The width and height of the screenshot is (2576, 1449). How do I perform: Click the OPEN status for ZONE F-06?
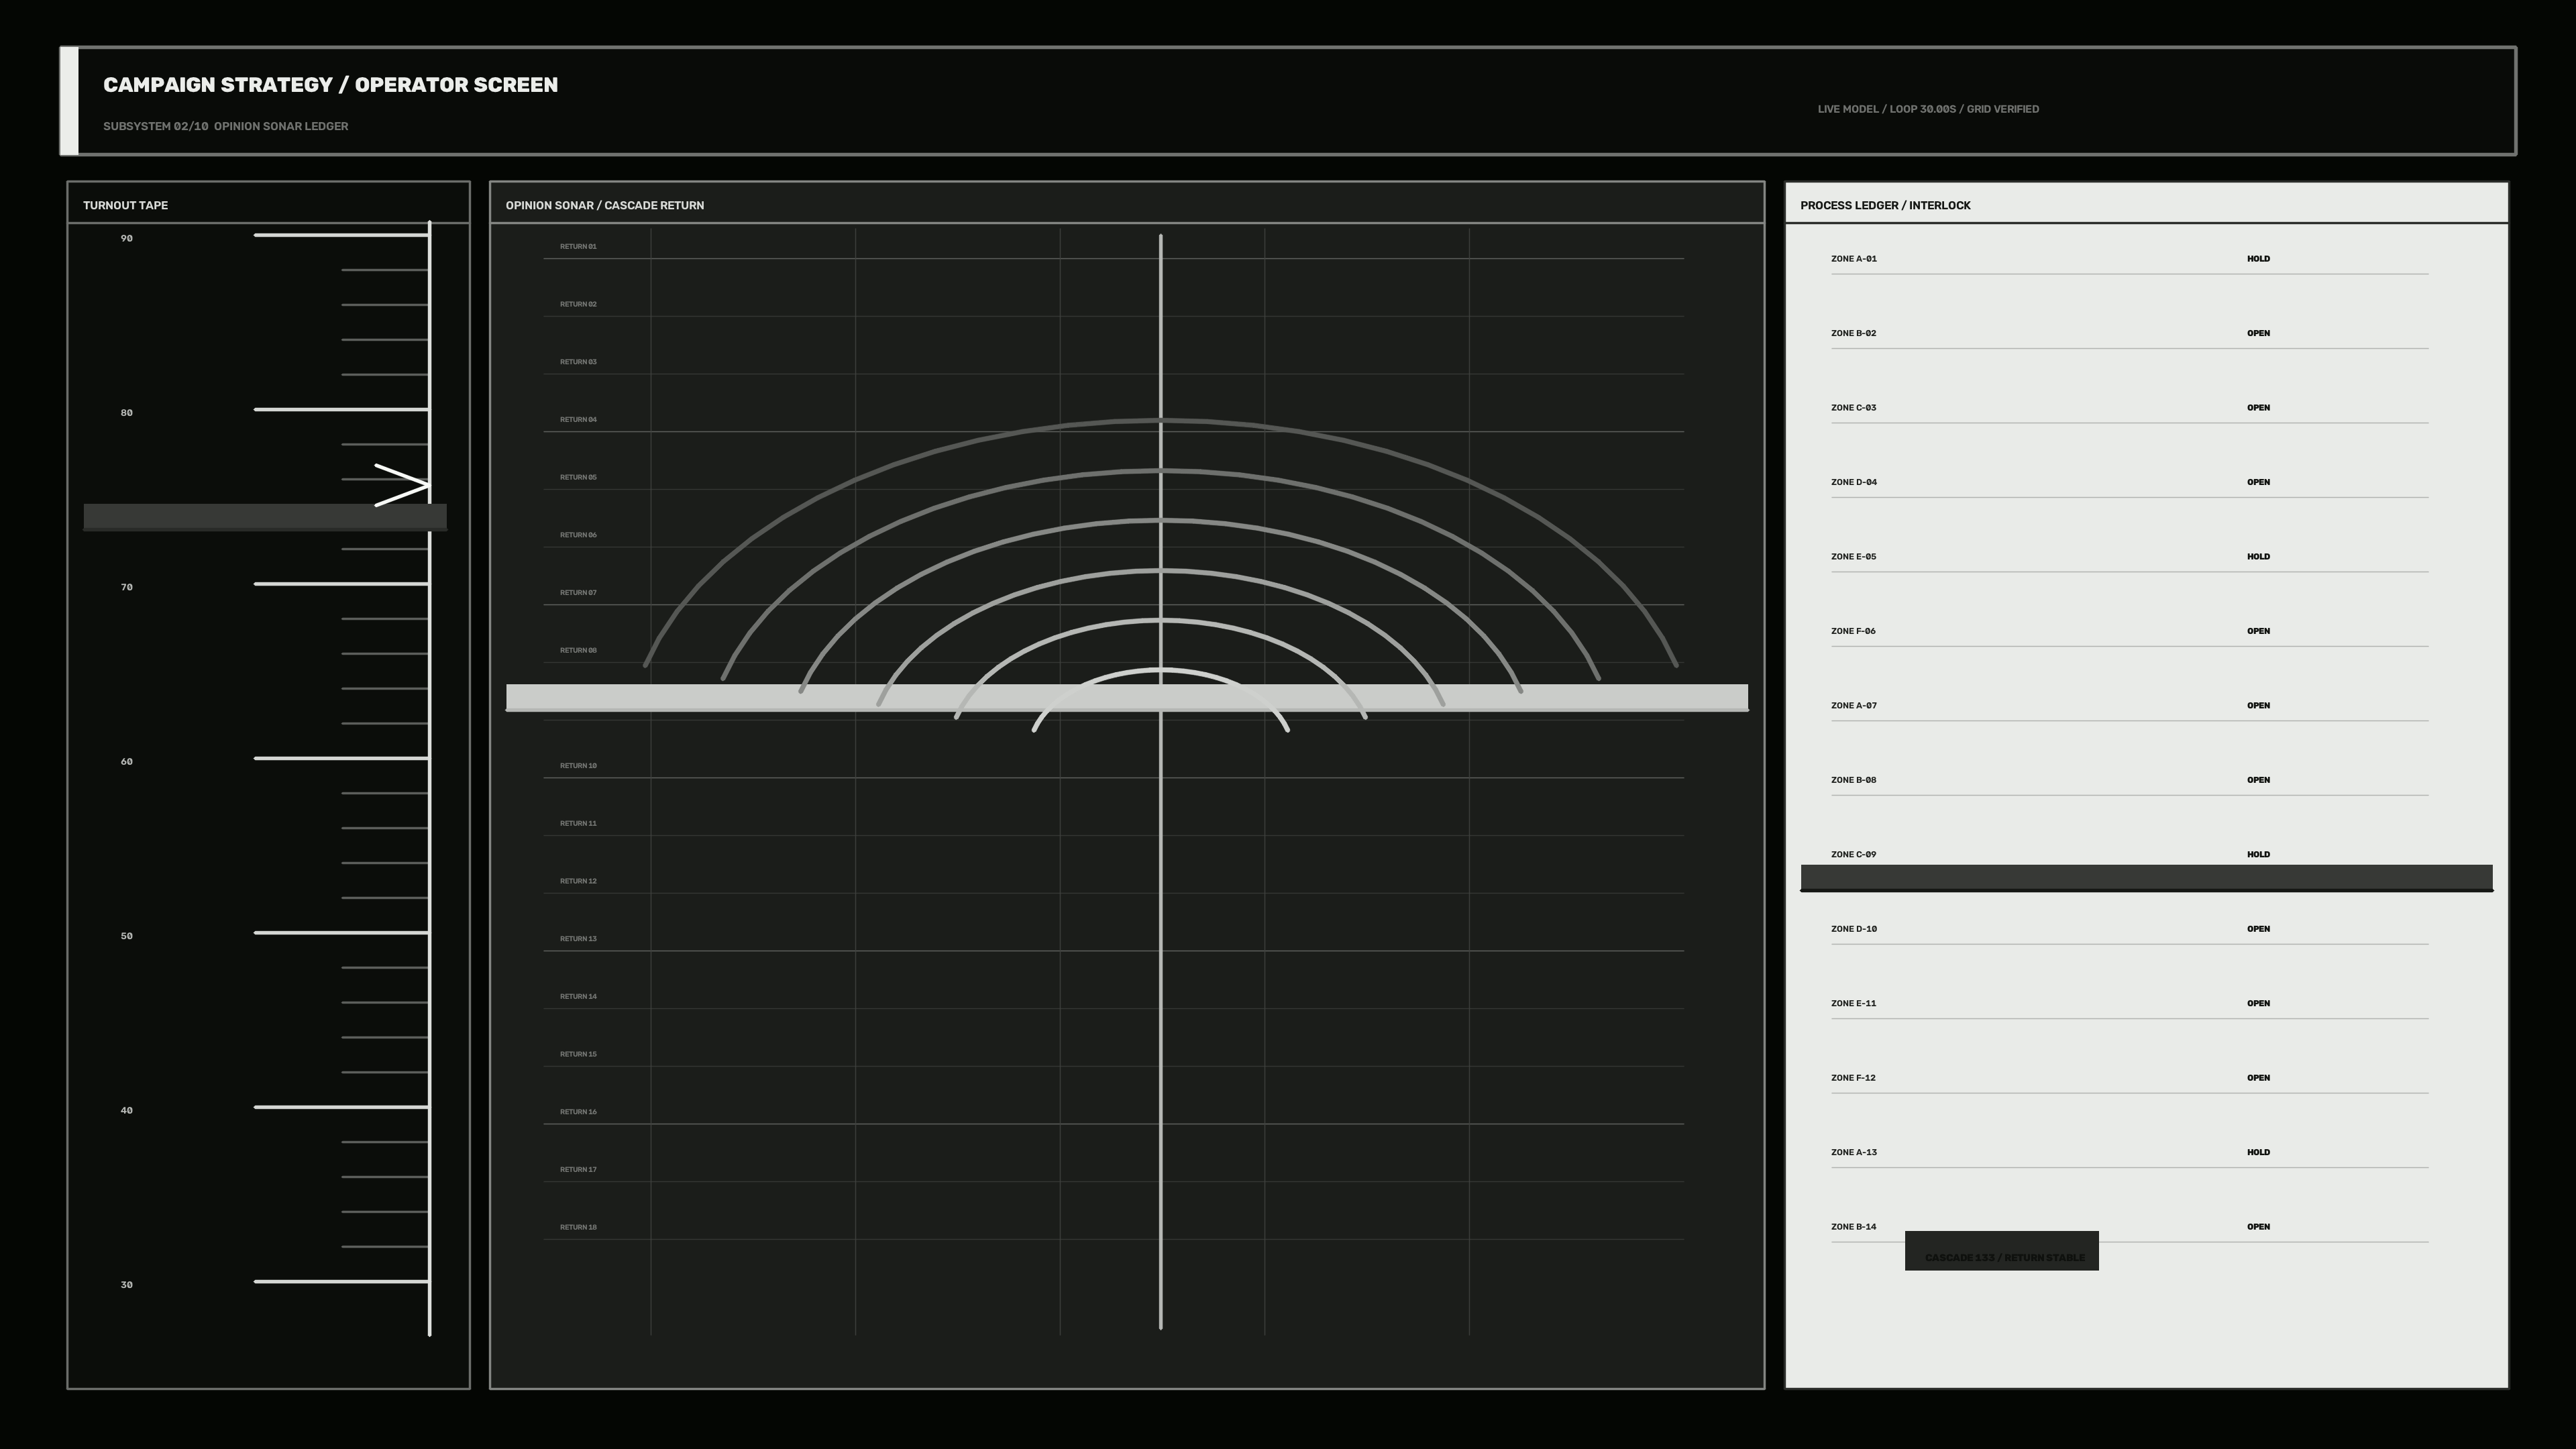pyautogui.click(x=2258, y=631)
